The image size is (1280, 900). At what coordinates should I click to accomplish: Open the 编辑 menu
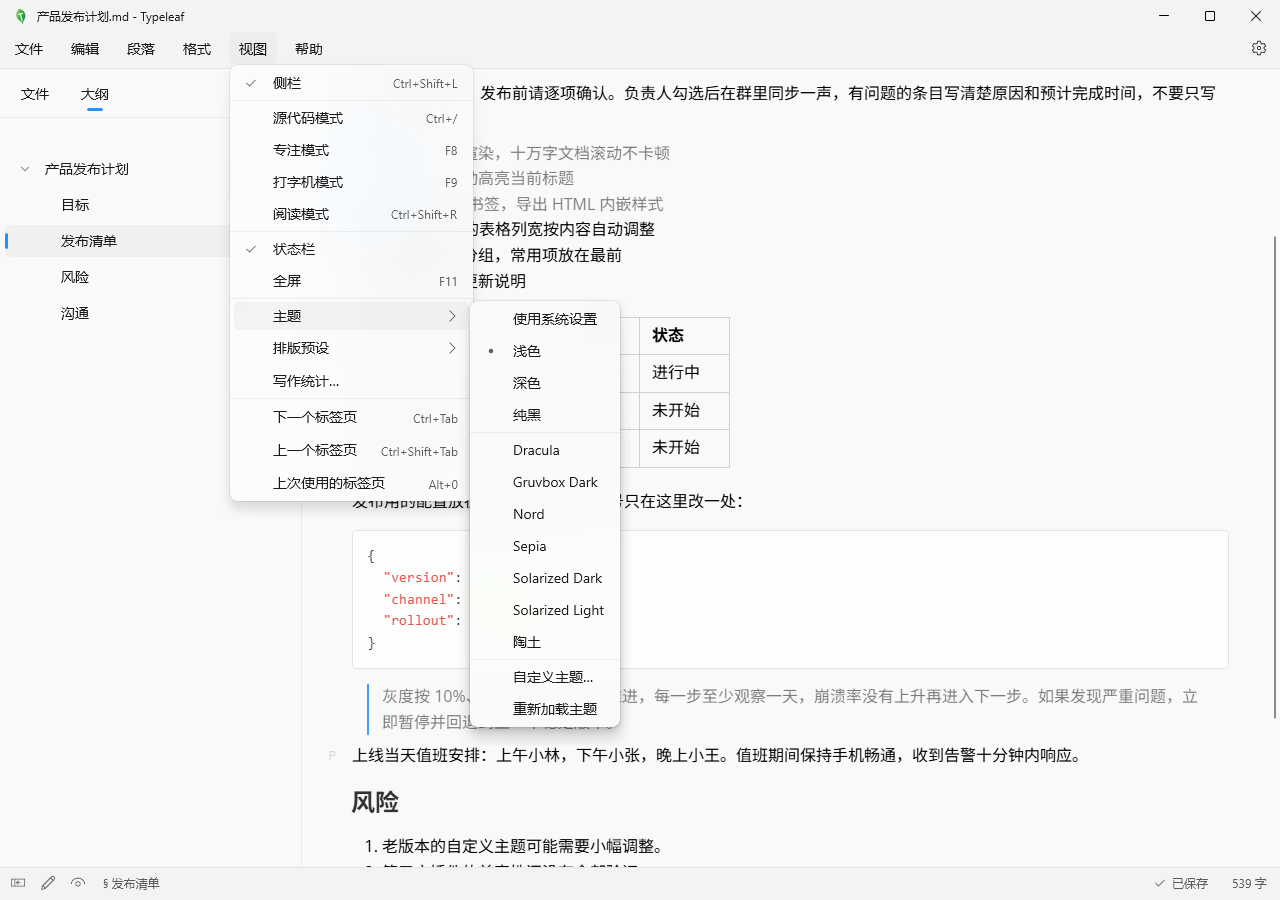tap(85, 49)
